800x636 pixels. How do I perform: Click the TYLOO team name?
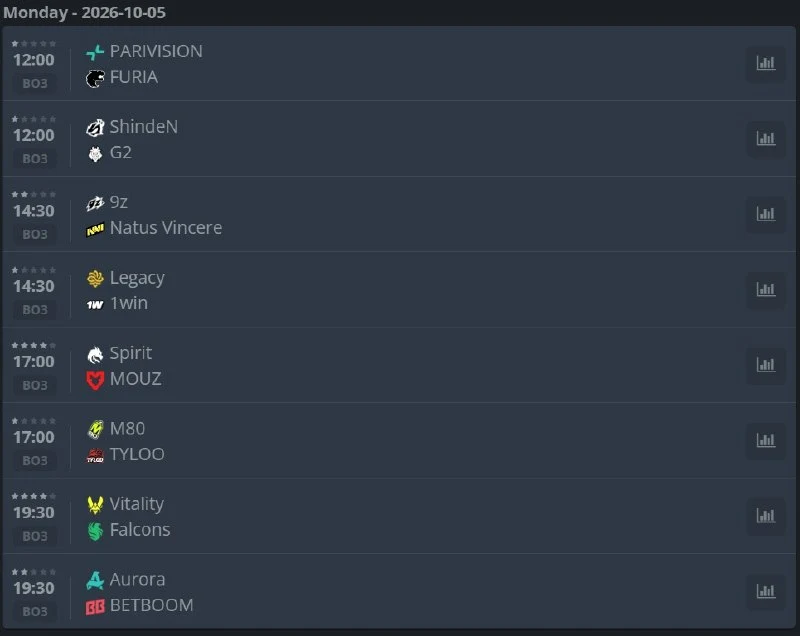(137, 454)
